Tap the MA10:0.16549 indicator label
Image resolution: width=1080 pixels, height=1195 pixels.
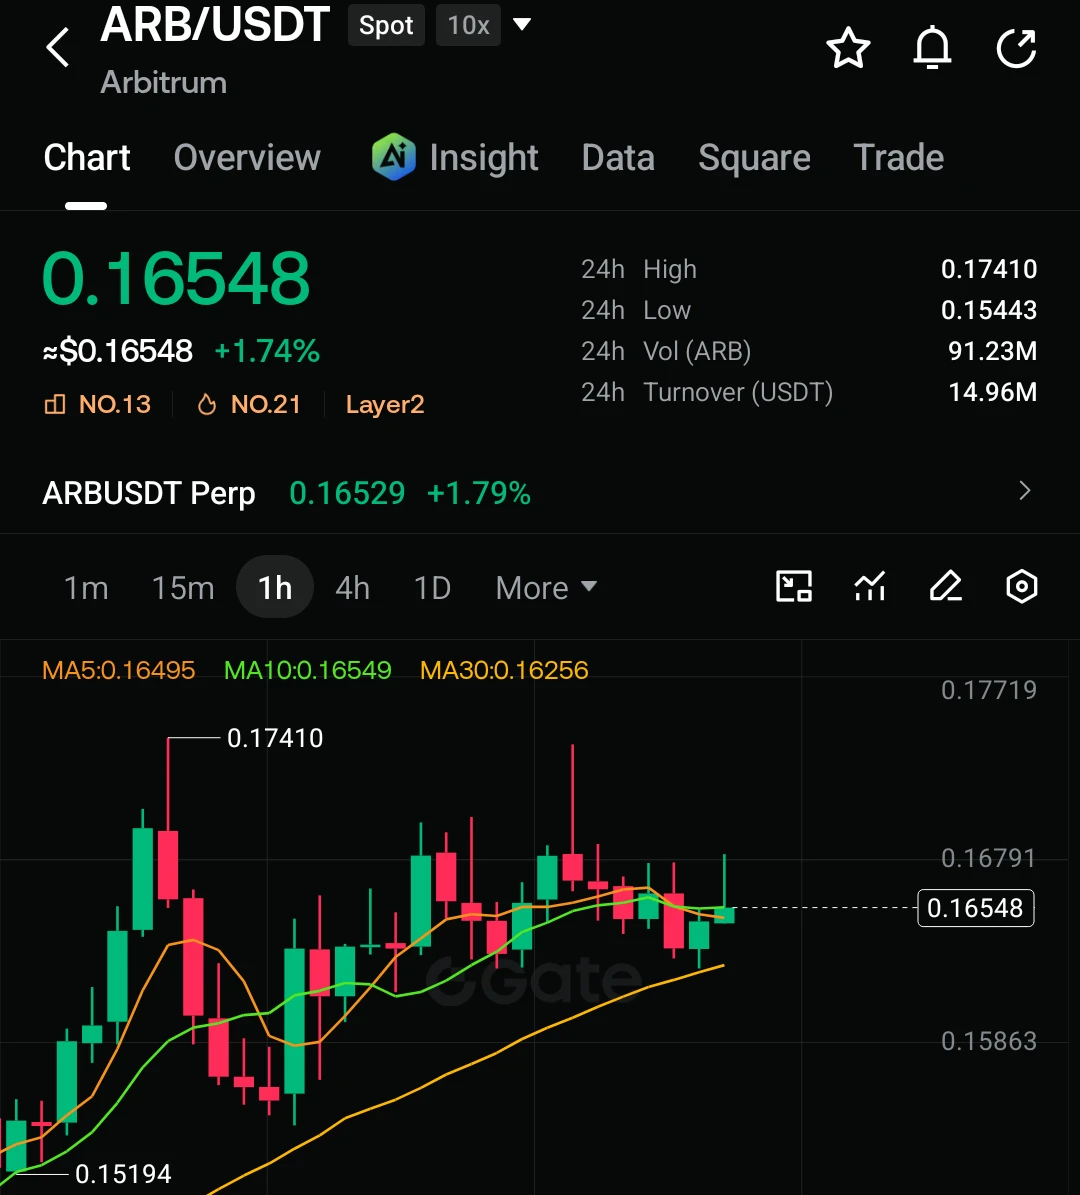point(308,670)
